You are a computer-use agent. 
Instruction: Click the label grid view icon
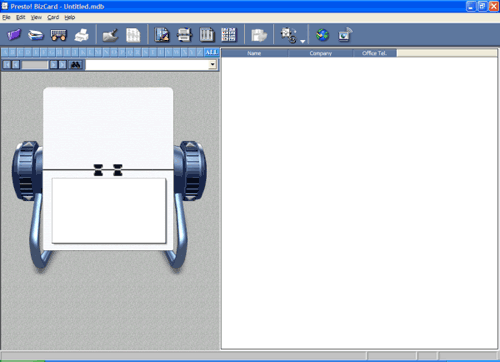(229, 35)
